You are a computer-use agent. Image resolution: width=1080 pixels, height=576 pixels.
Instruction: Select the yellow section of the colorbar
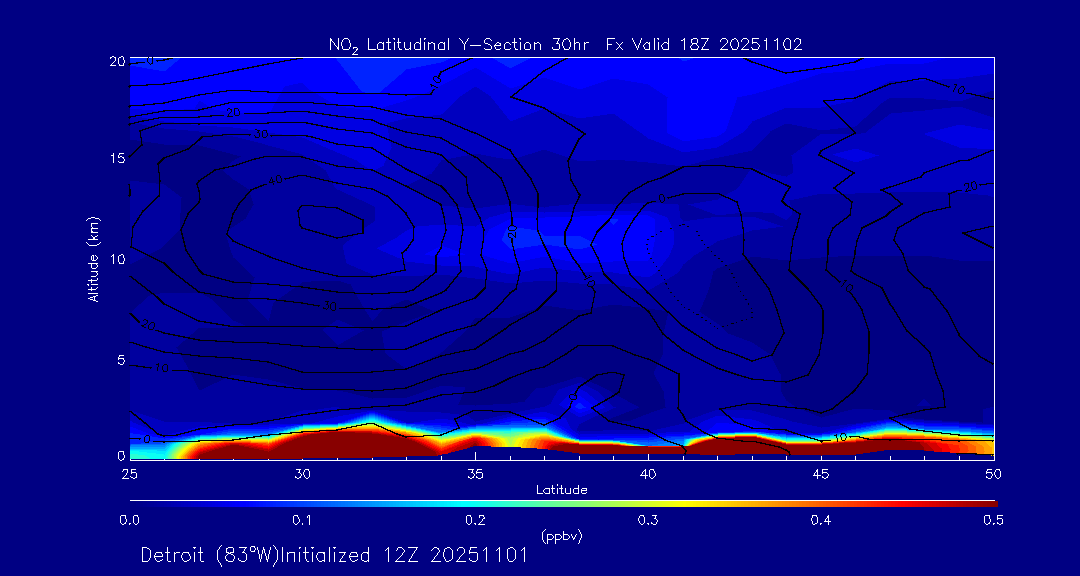[690, 501]
